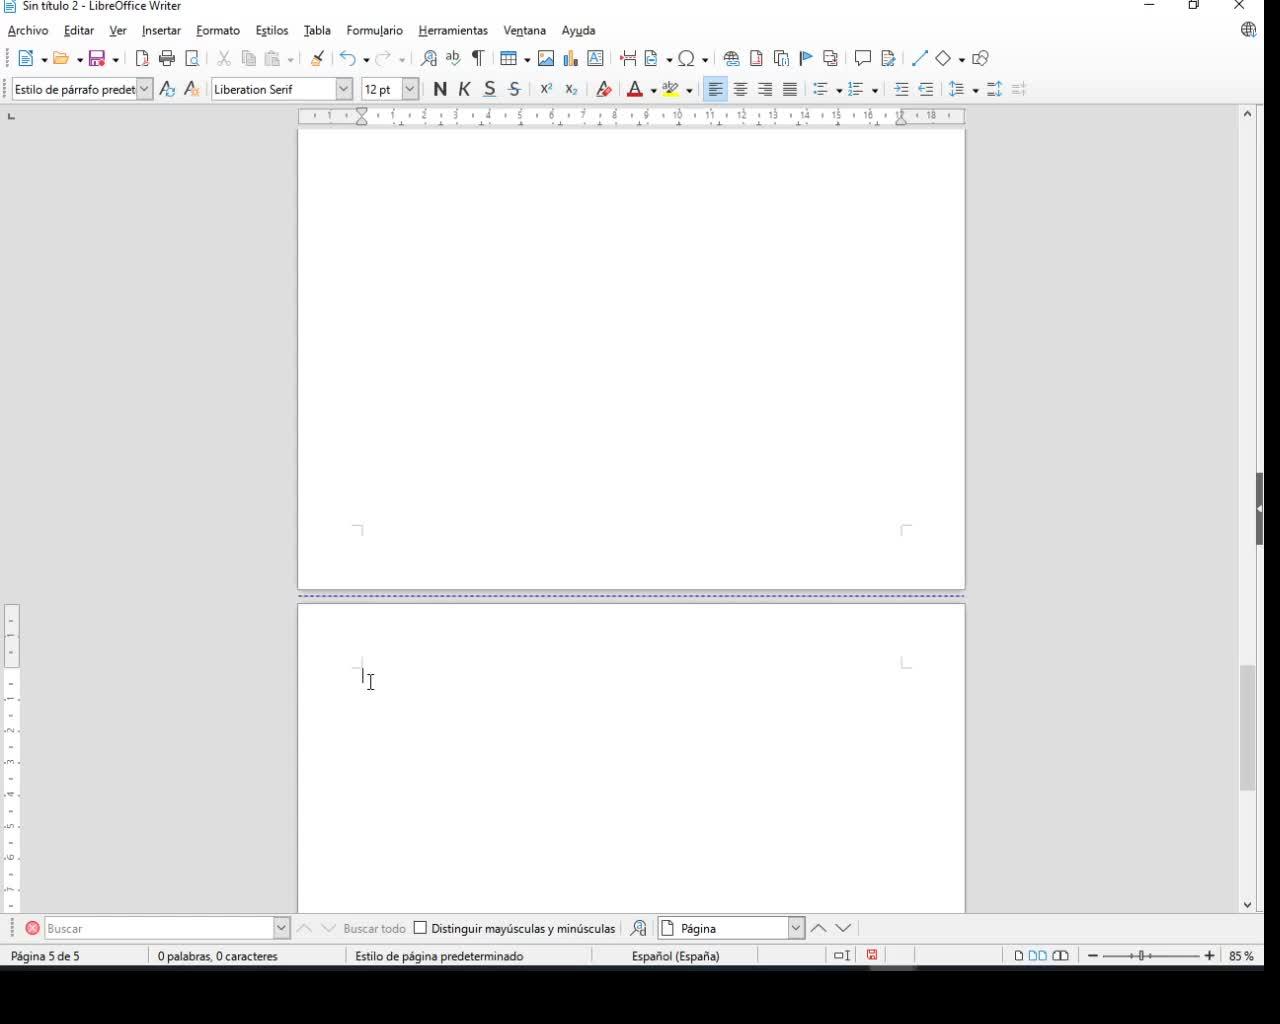The image size is (1280, 1024).
Task: Click the Print document icon
Action: pyautogui.click(x=167, y=59)
